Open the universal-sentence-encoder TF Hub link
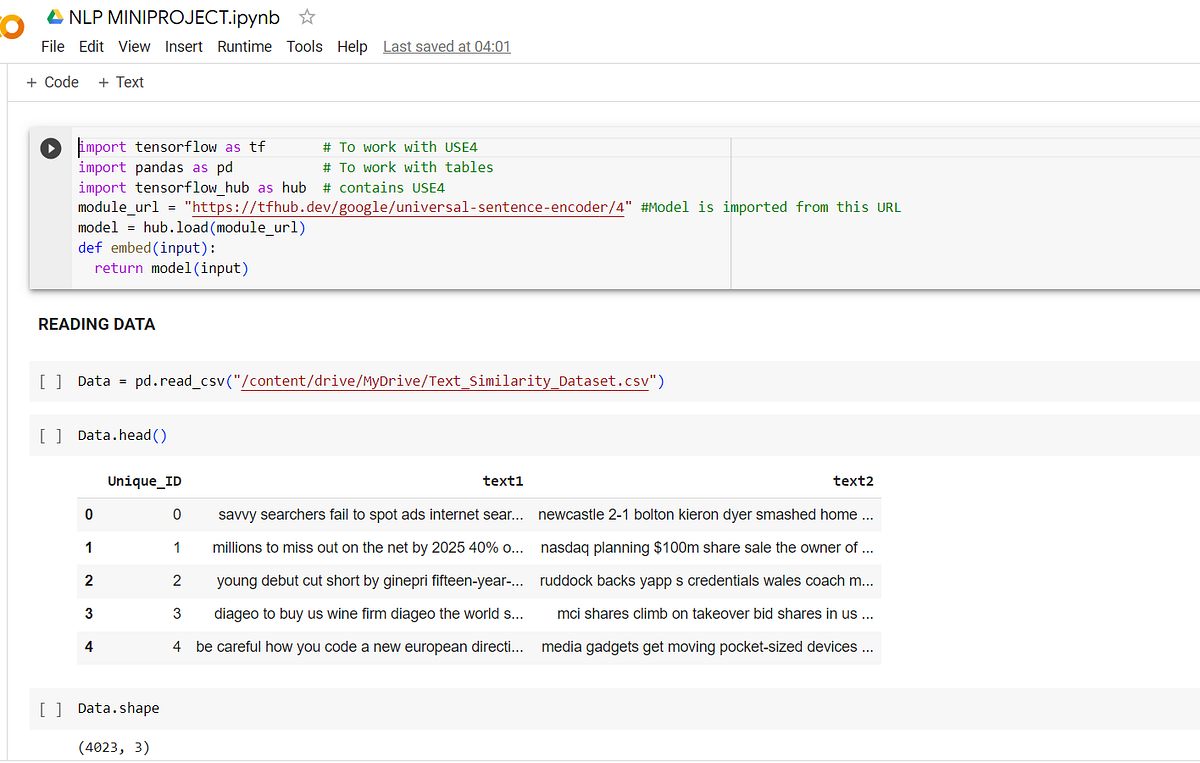Image resolution: width=1200 pixels, height=763 pixels. point(408,207)
